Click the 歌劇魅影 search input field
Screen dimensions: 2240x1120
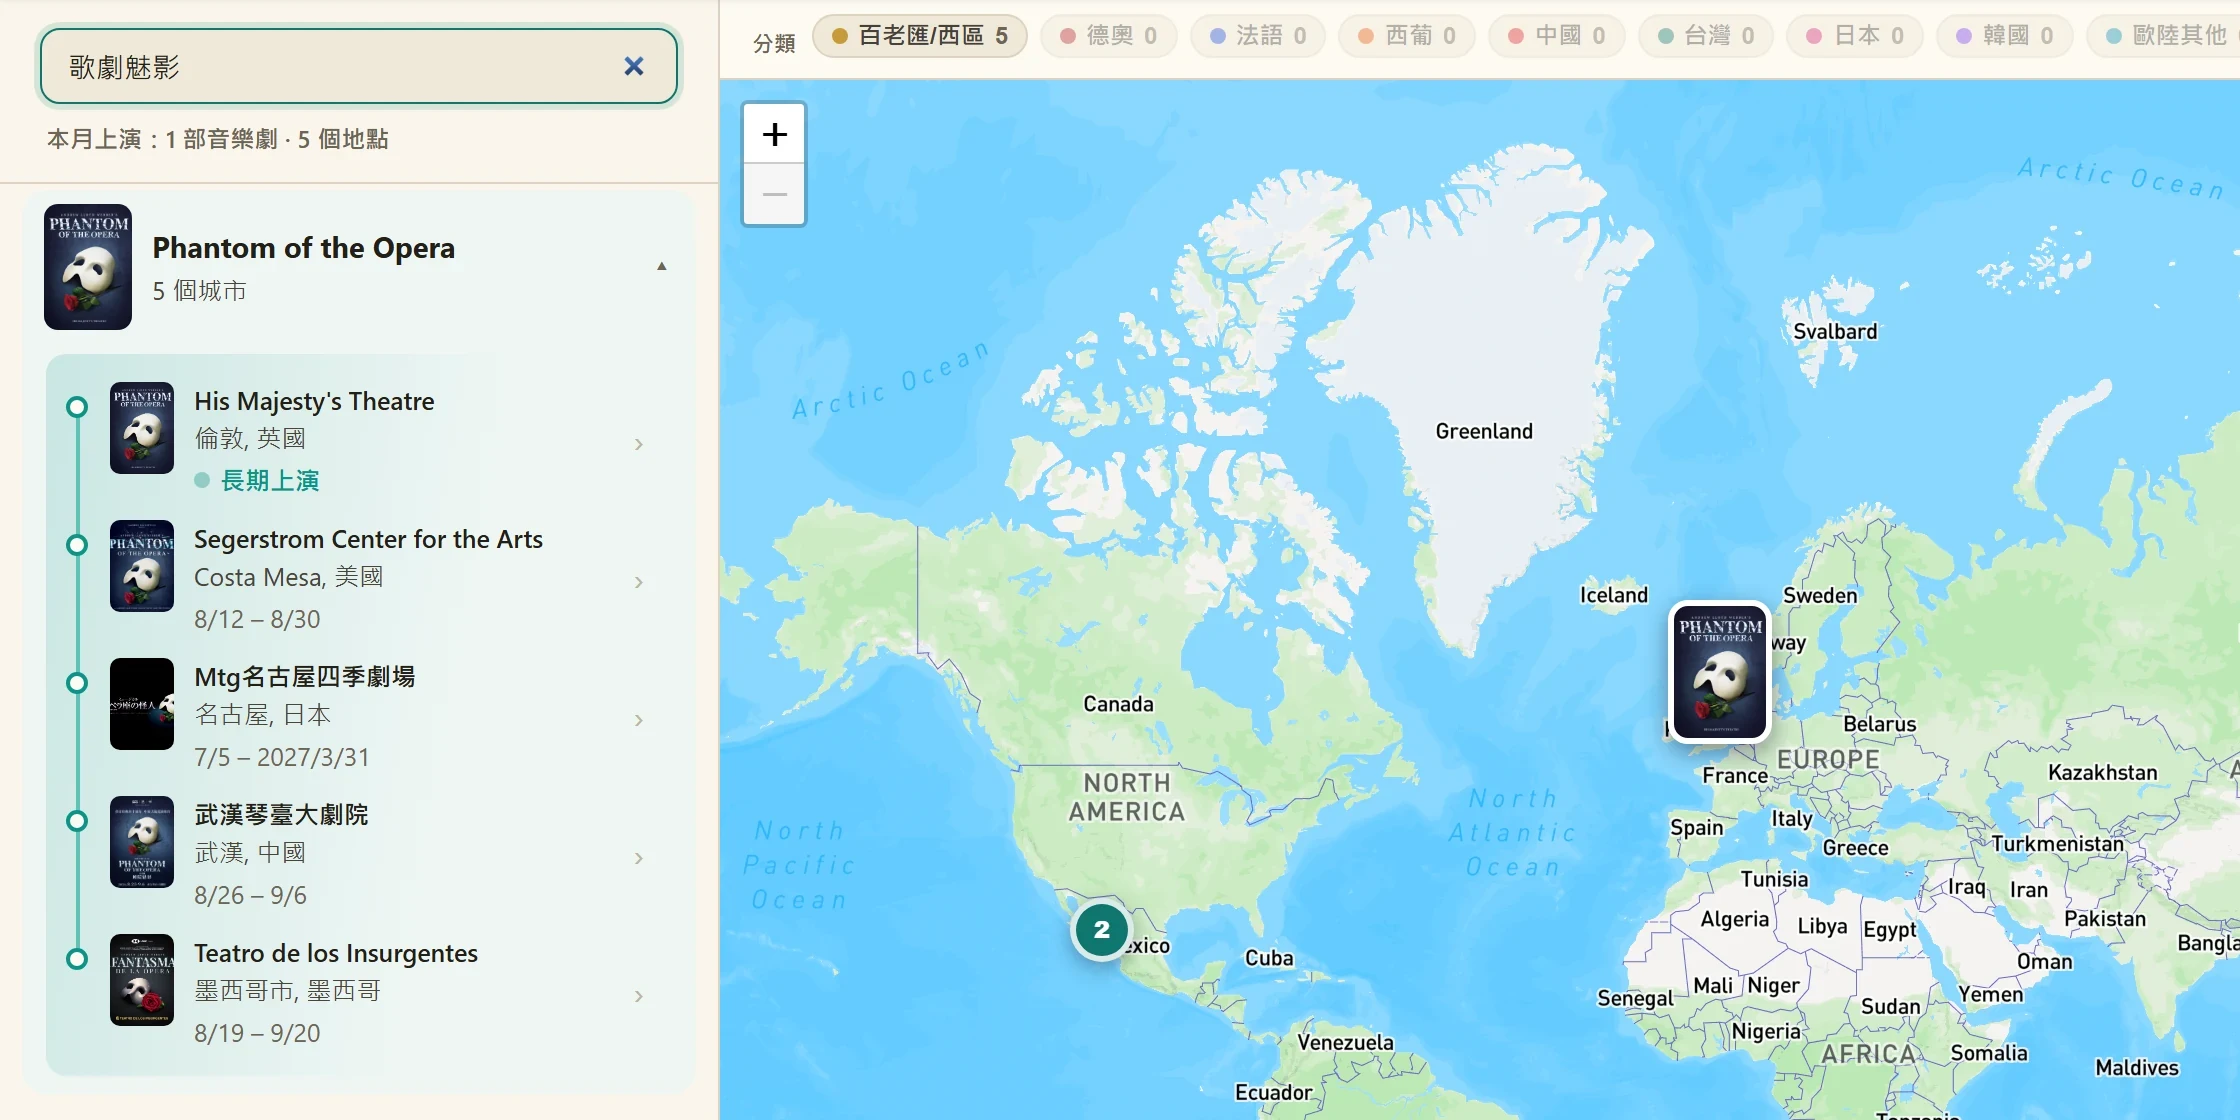tap(358, 66)
